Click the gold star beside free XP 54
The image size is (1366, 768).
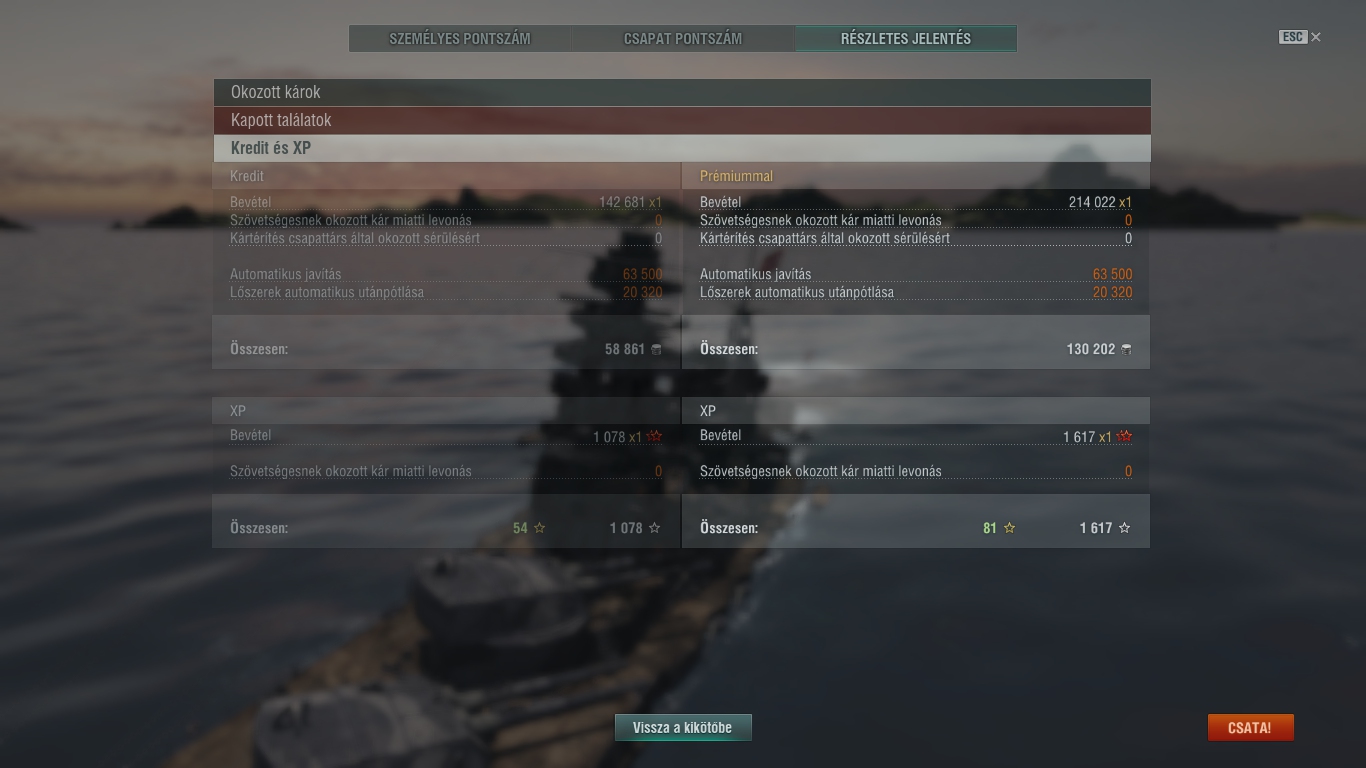pos(540,528)
